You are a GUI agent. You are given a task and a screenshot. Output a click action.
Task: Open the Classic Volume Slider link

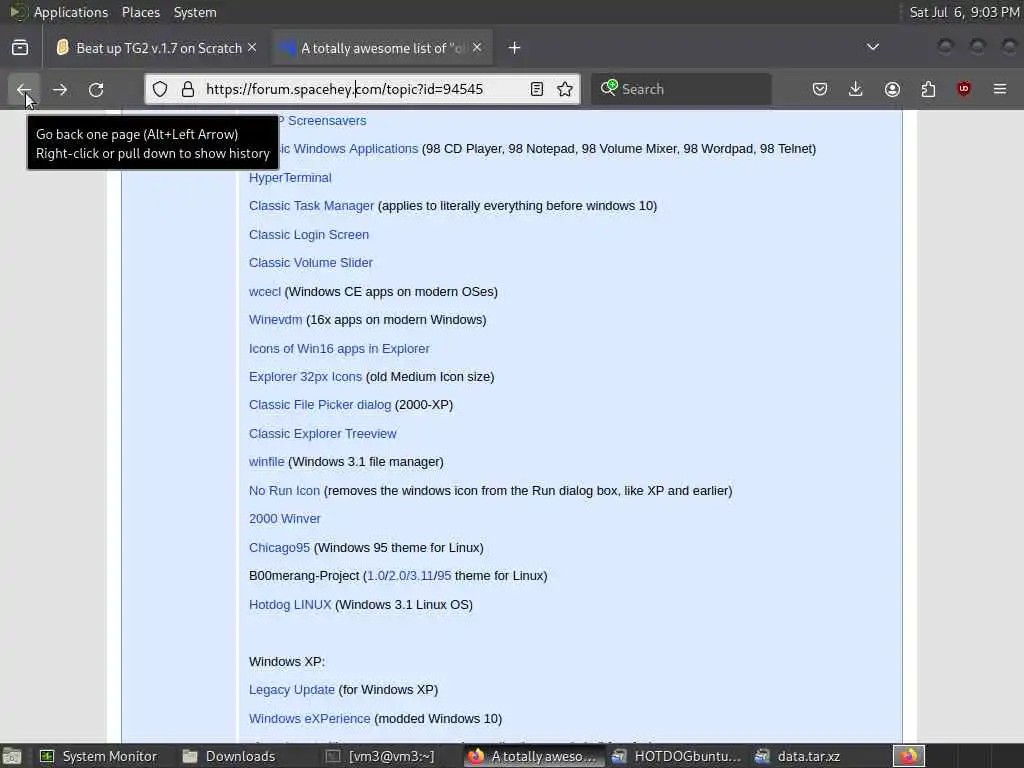click(x=311, y=263)
